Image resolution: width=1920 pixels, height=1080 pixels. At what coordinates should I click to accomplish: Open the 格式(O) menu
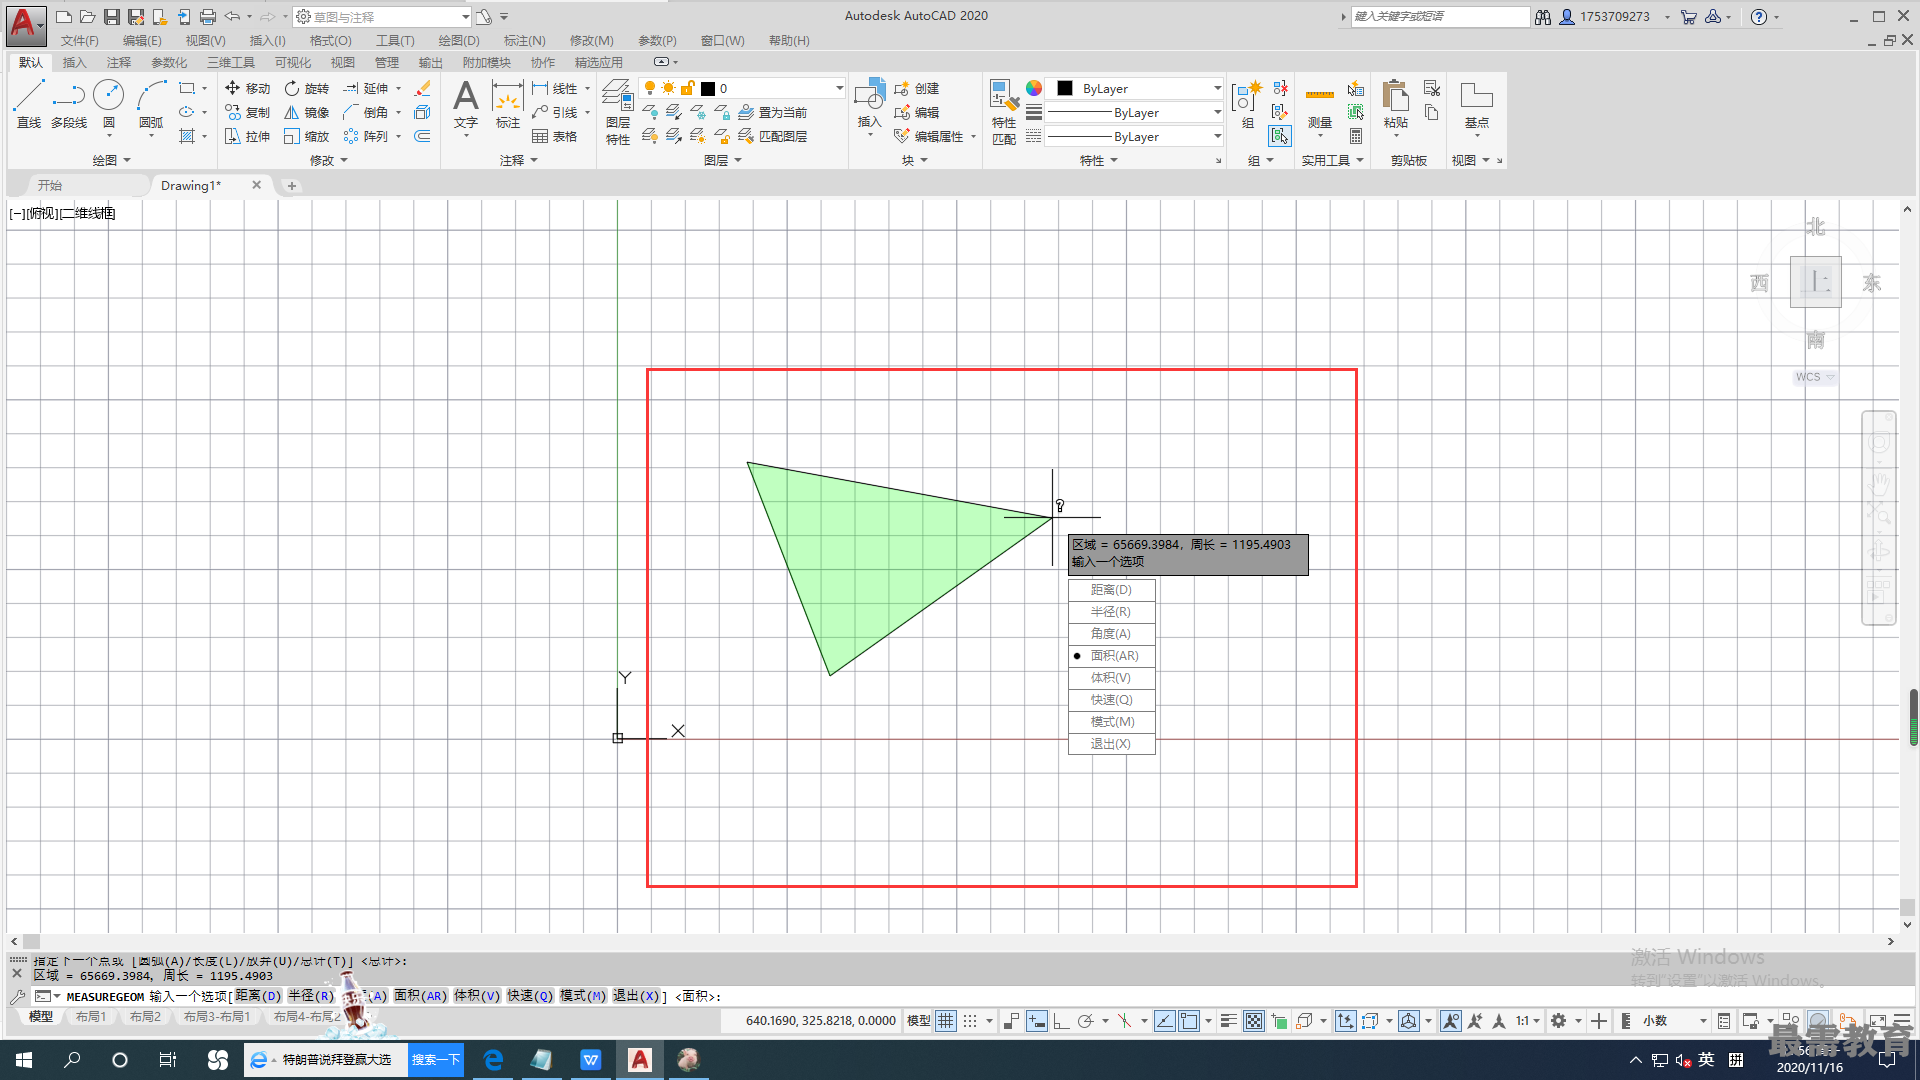coord(330,40)
